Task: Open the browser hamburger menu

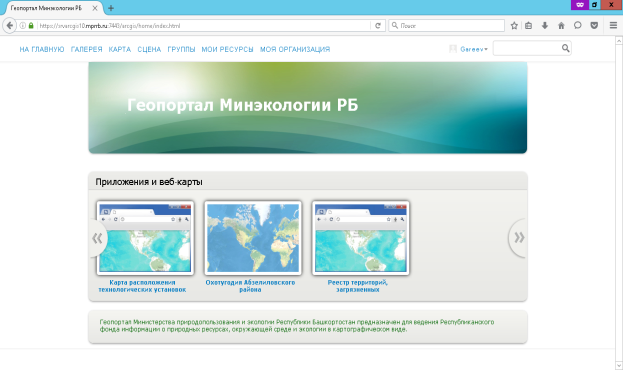Action: coord(613,25)
